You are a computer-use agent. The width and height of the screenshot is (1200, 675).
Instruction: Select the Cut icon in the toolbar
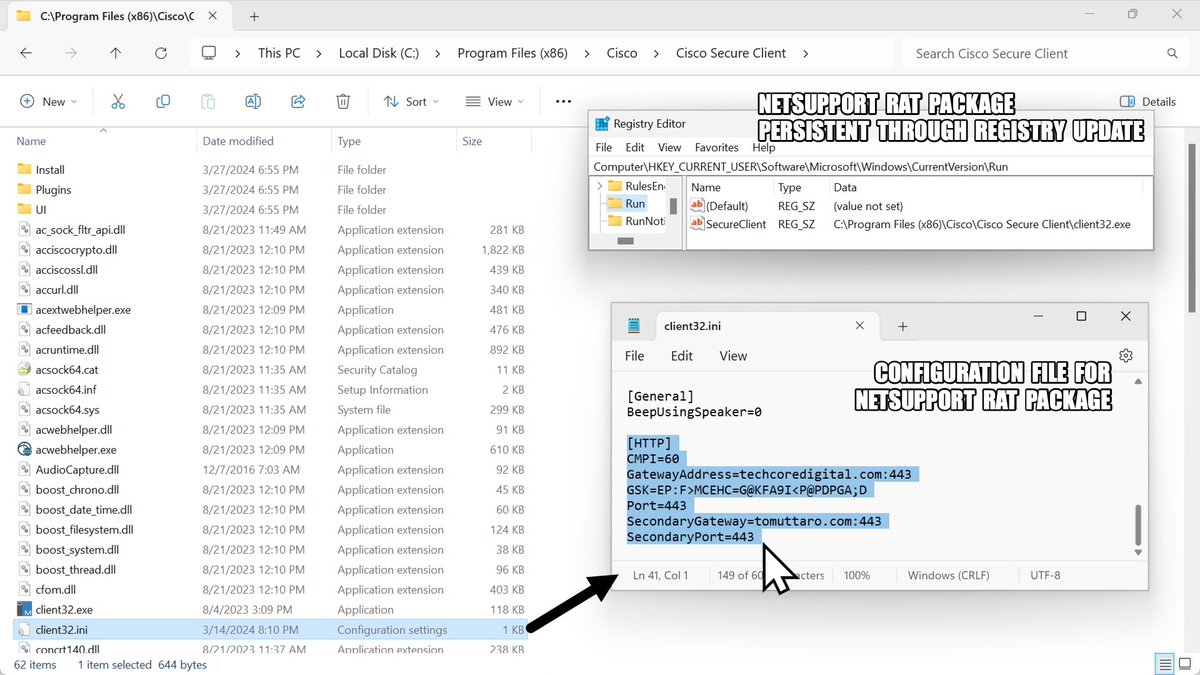(118, 101)
